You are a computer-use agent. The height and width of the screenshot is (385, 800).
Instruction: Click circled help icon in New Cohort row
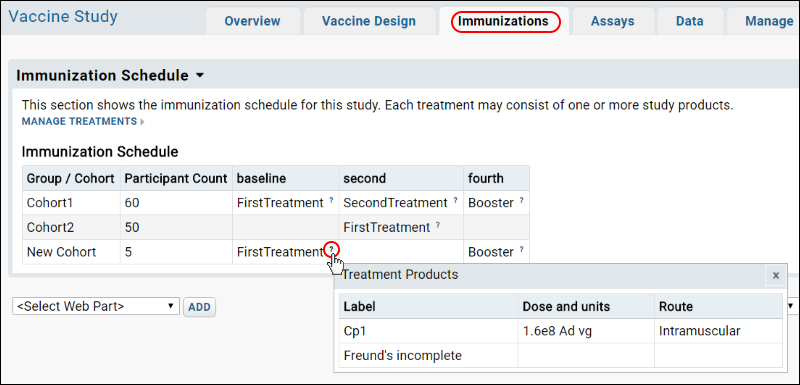[x=332, y=249]
